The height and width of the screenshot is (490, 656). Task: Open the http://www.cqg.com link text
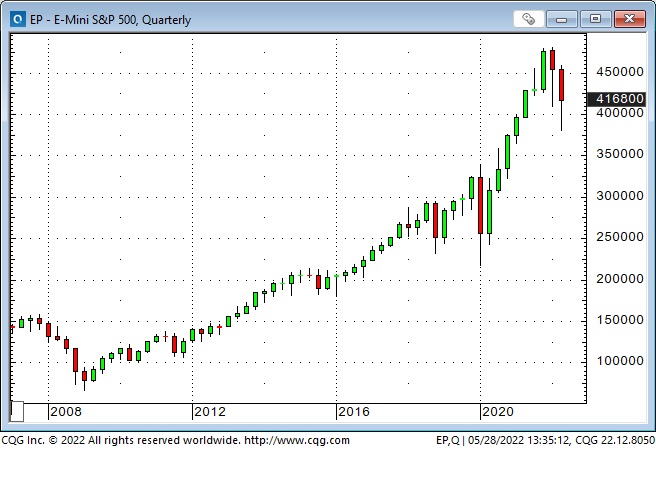(297, 440)
